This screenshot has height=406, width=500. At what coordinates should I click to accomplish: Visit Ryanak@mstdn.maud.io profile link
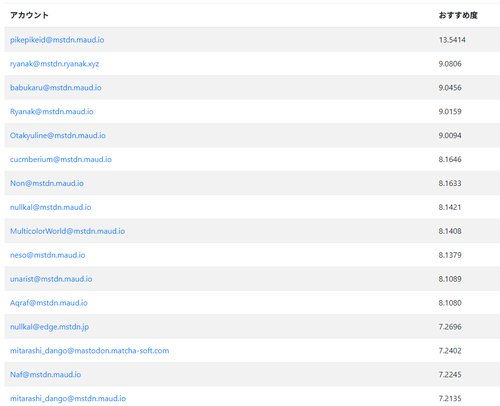(x=52, y=112)
